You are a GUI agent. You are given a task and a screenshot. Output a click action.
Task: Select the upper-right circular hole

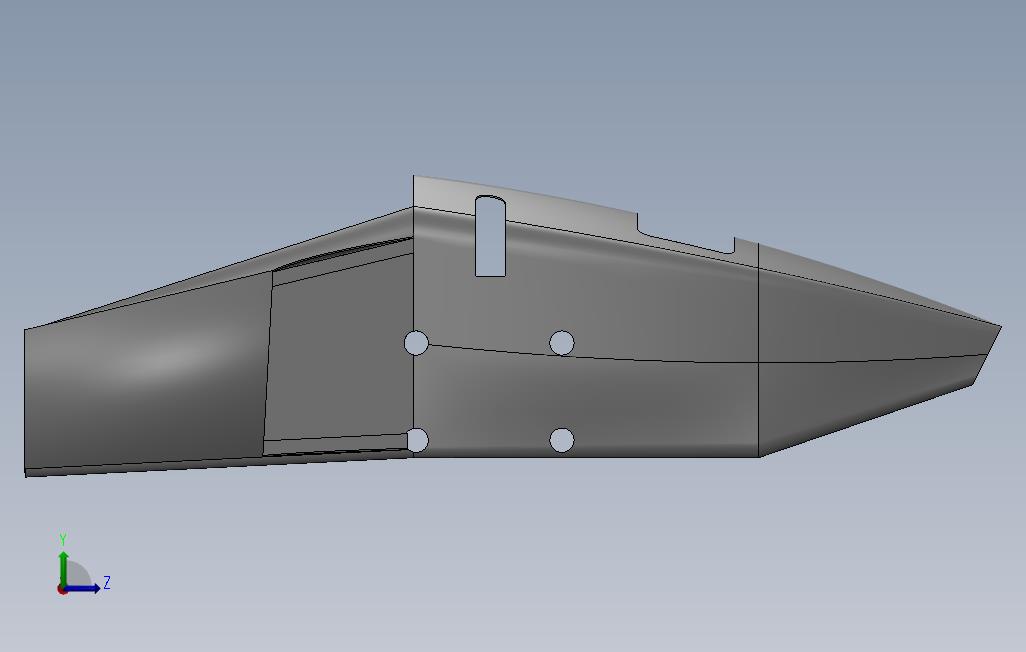coord(562,341)
